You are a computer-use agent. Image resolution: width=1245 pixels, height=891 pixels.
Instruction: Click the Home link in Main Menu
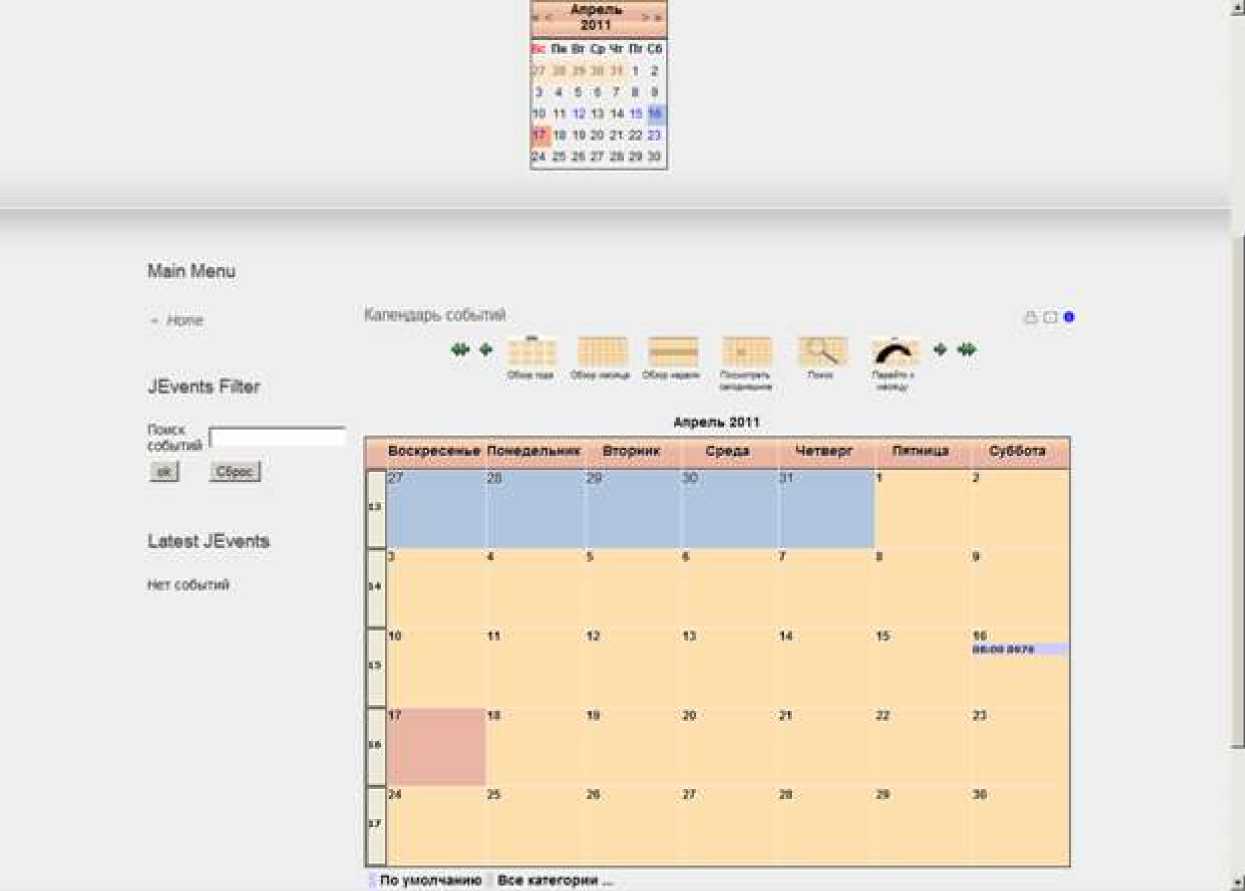pyautogui.click(x=185, y=320)
